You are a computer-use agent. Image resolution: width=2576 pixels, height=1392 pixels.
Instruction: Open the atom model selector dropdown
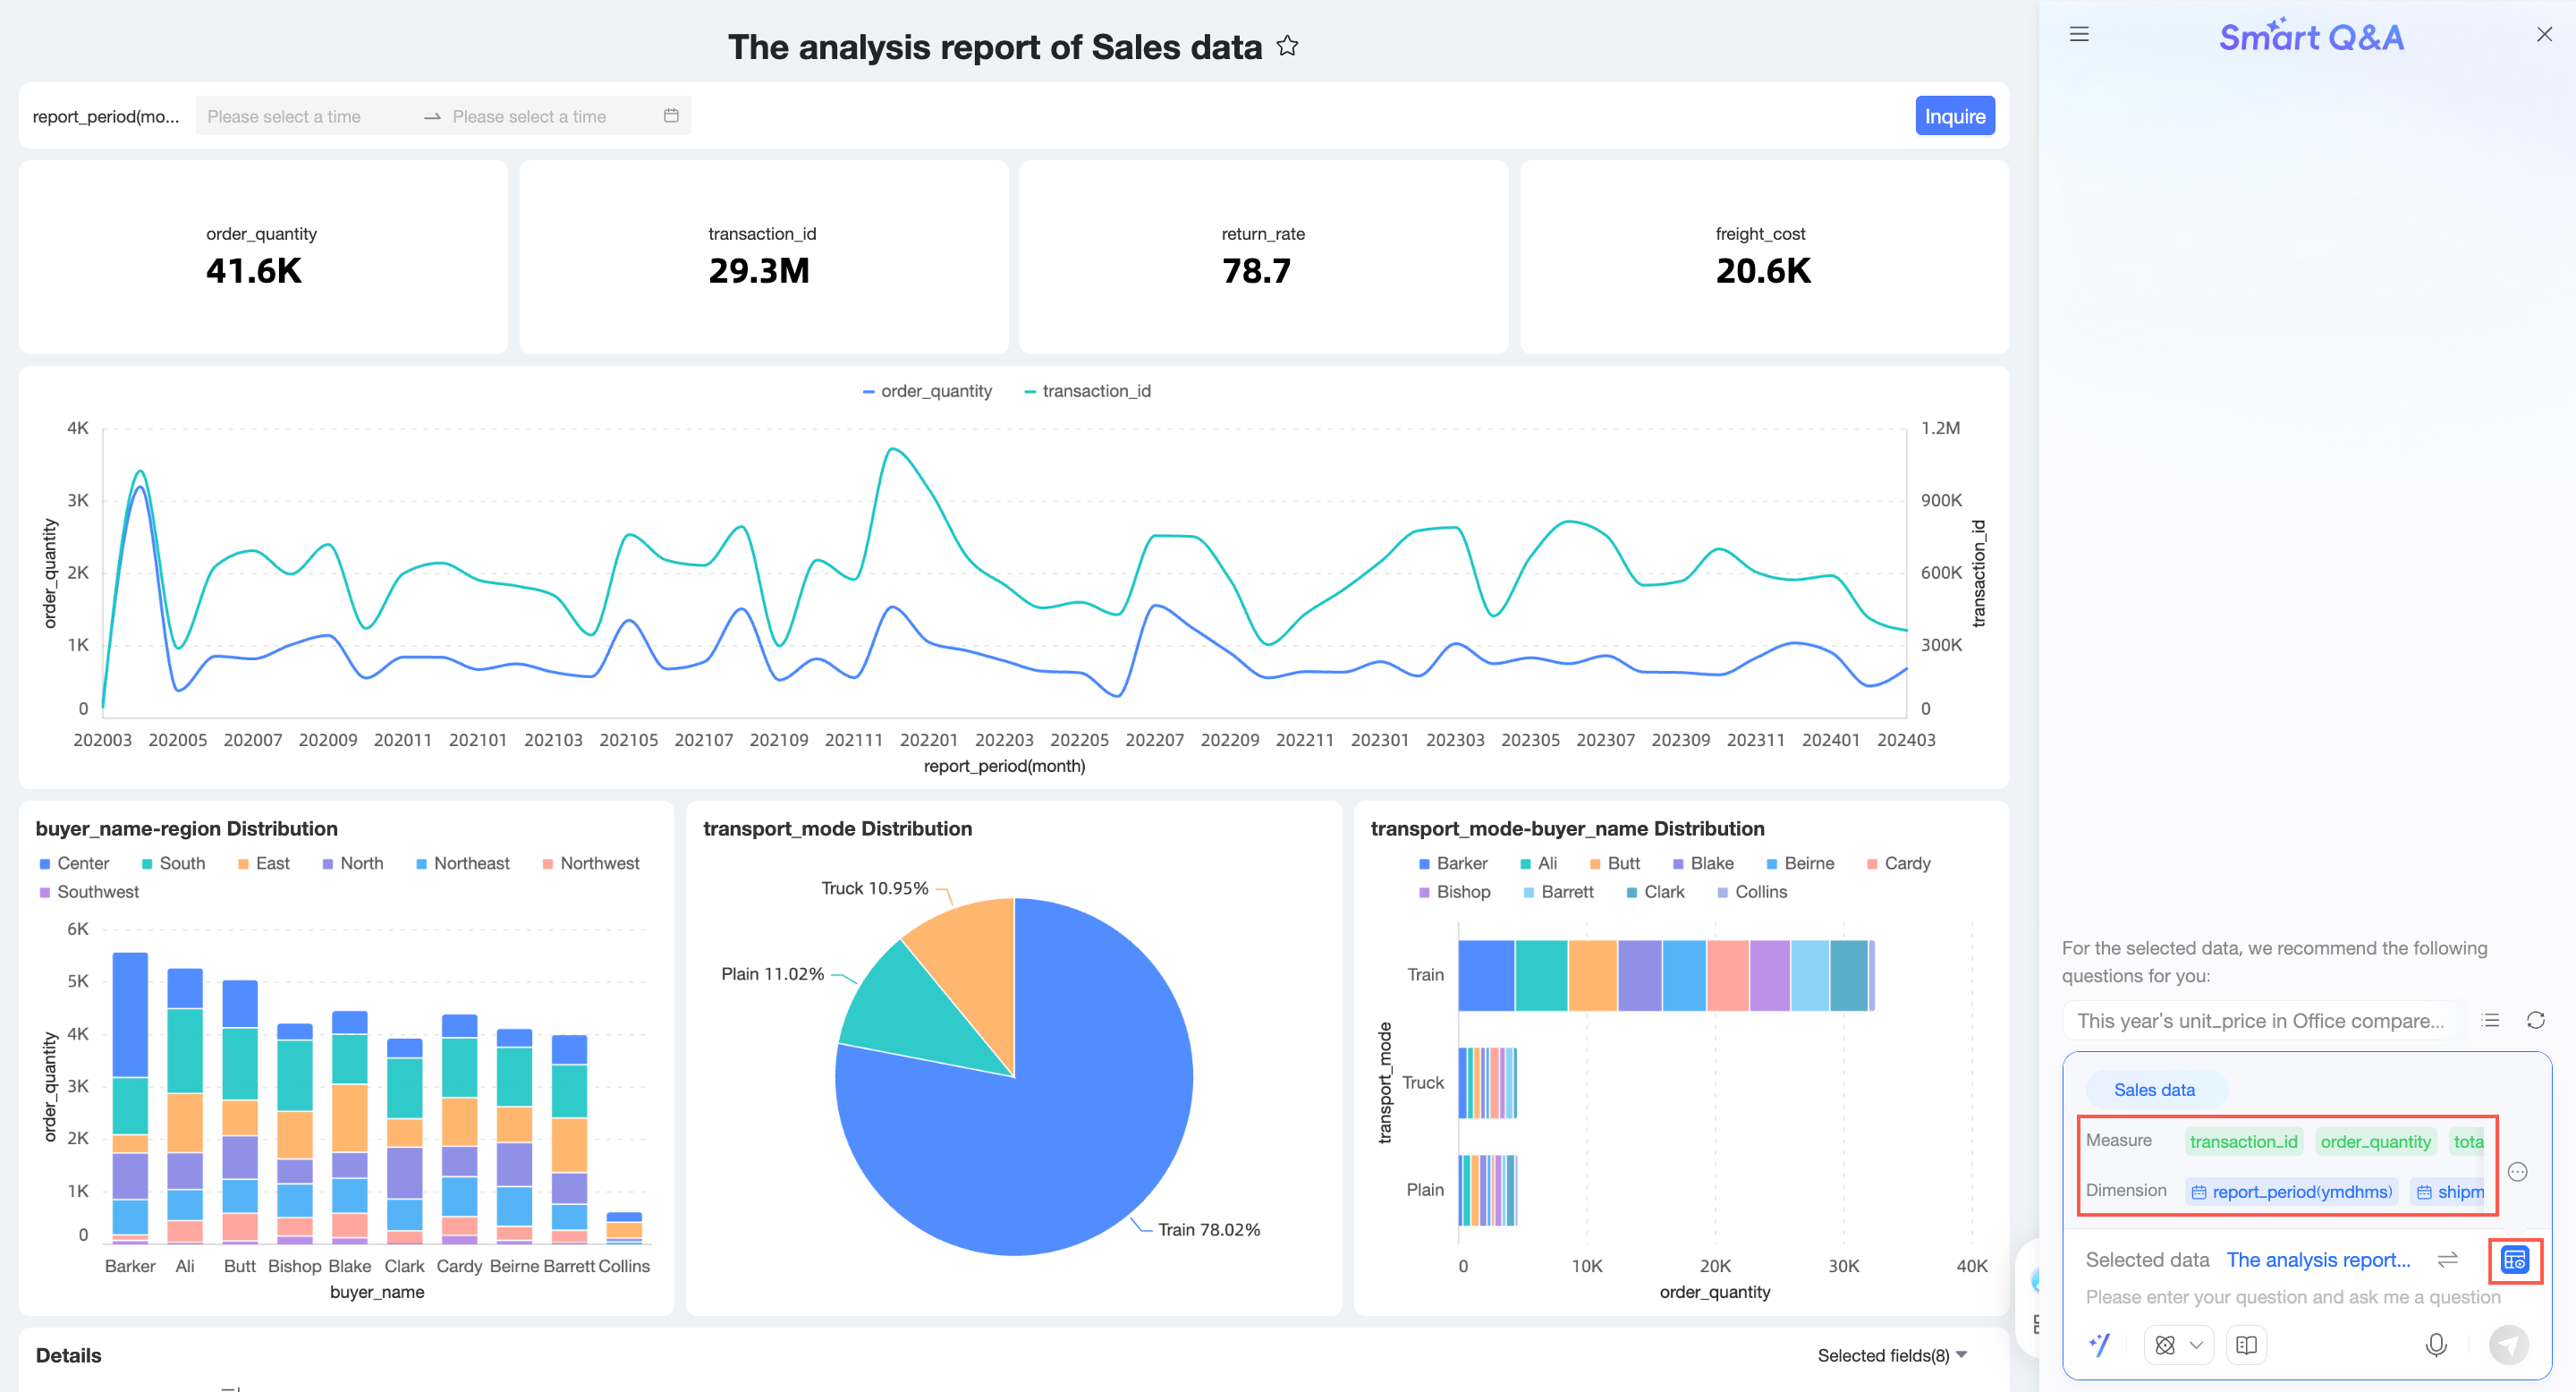[2178, 1345]
